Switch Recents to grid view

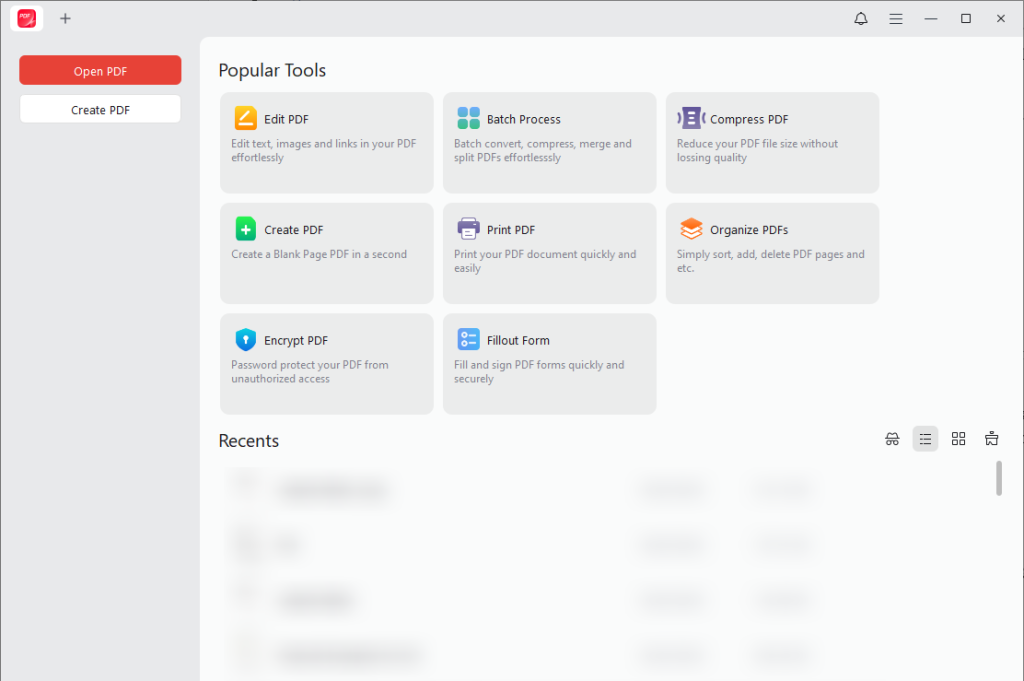click(958, 439)
